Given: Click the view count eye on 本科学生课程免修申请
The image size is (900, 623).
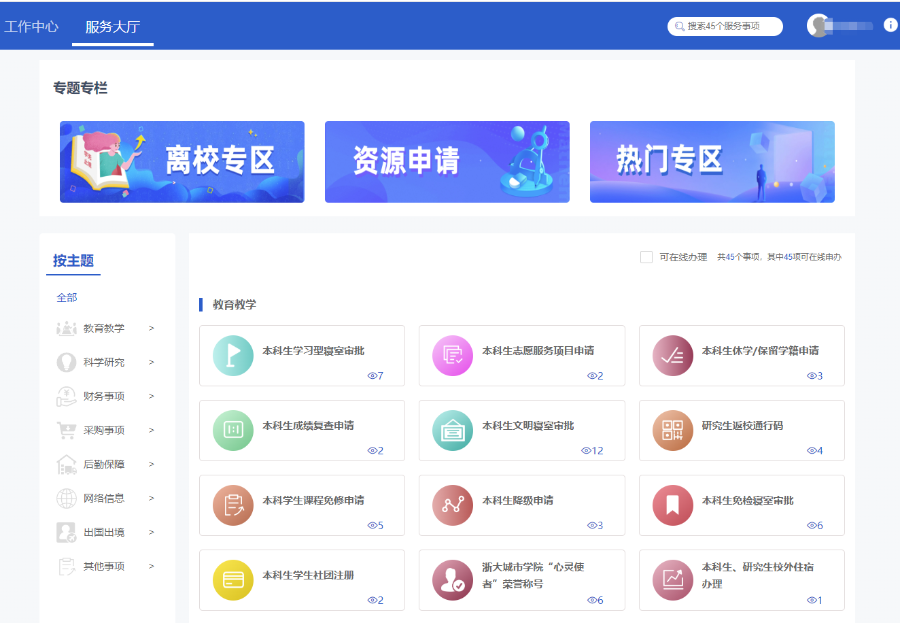Looking at the screenshot, I should (x=371, y=525).
